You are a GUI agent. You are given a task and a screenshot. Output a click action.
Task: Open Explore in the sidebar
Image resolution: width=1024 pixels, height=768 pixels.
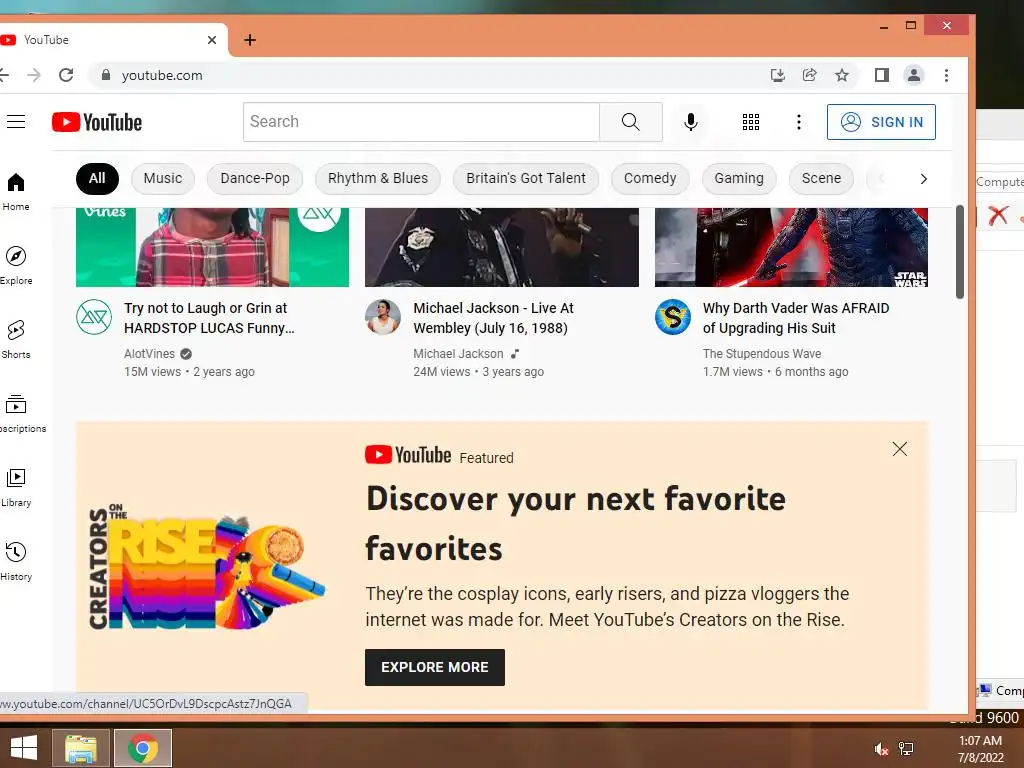pos(16,265)
